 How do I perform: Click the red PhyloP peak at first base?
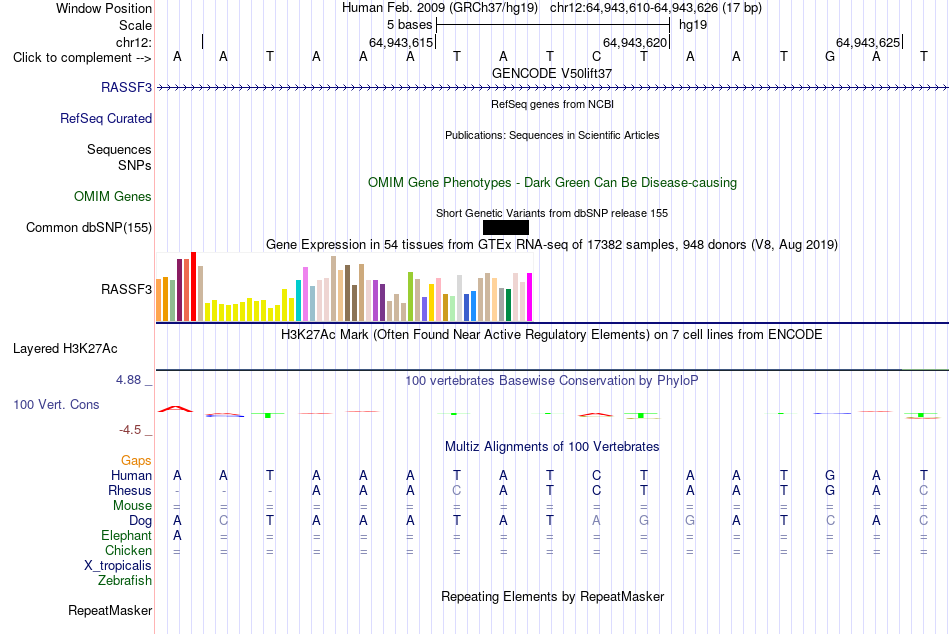point(175,409)
